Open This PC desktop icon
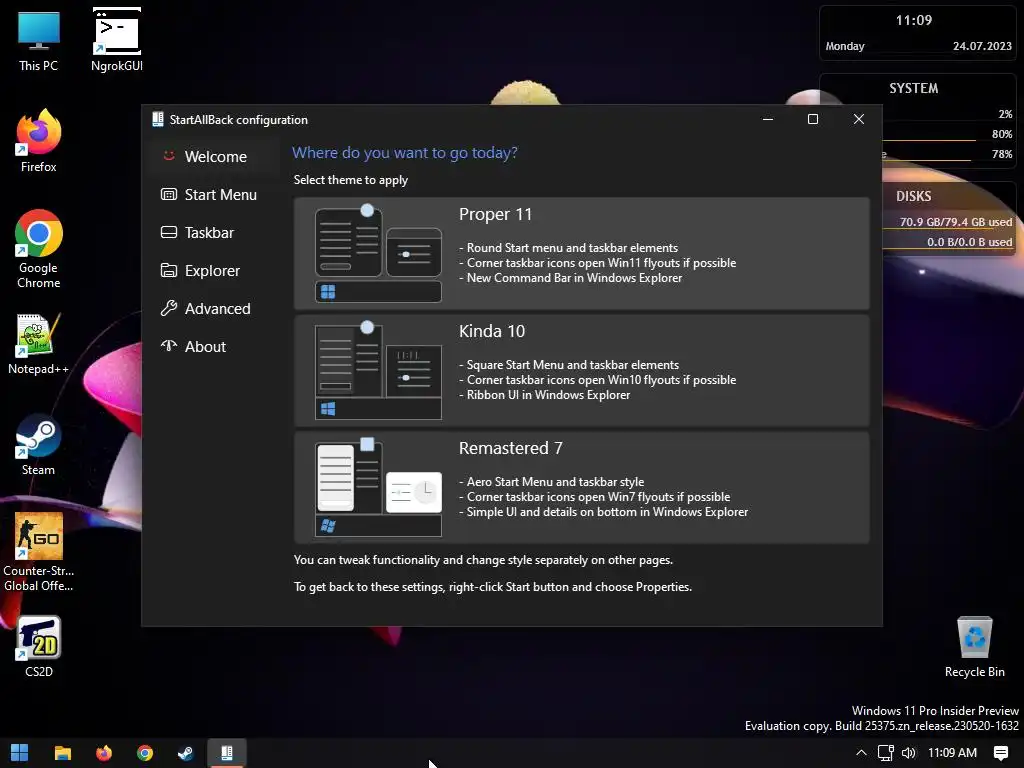 [39, 40]
